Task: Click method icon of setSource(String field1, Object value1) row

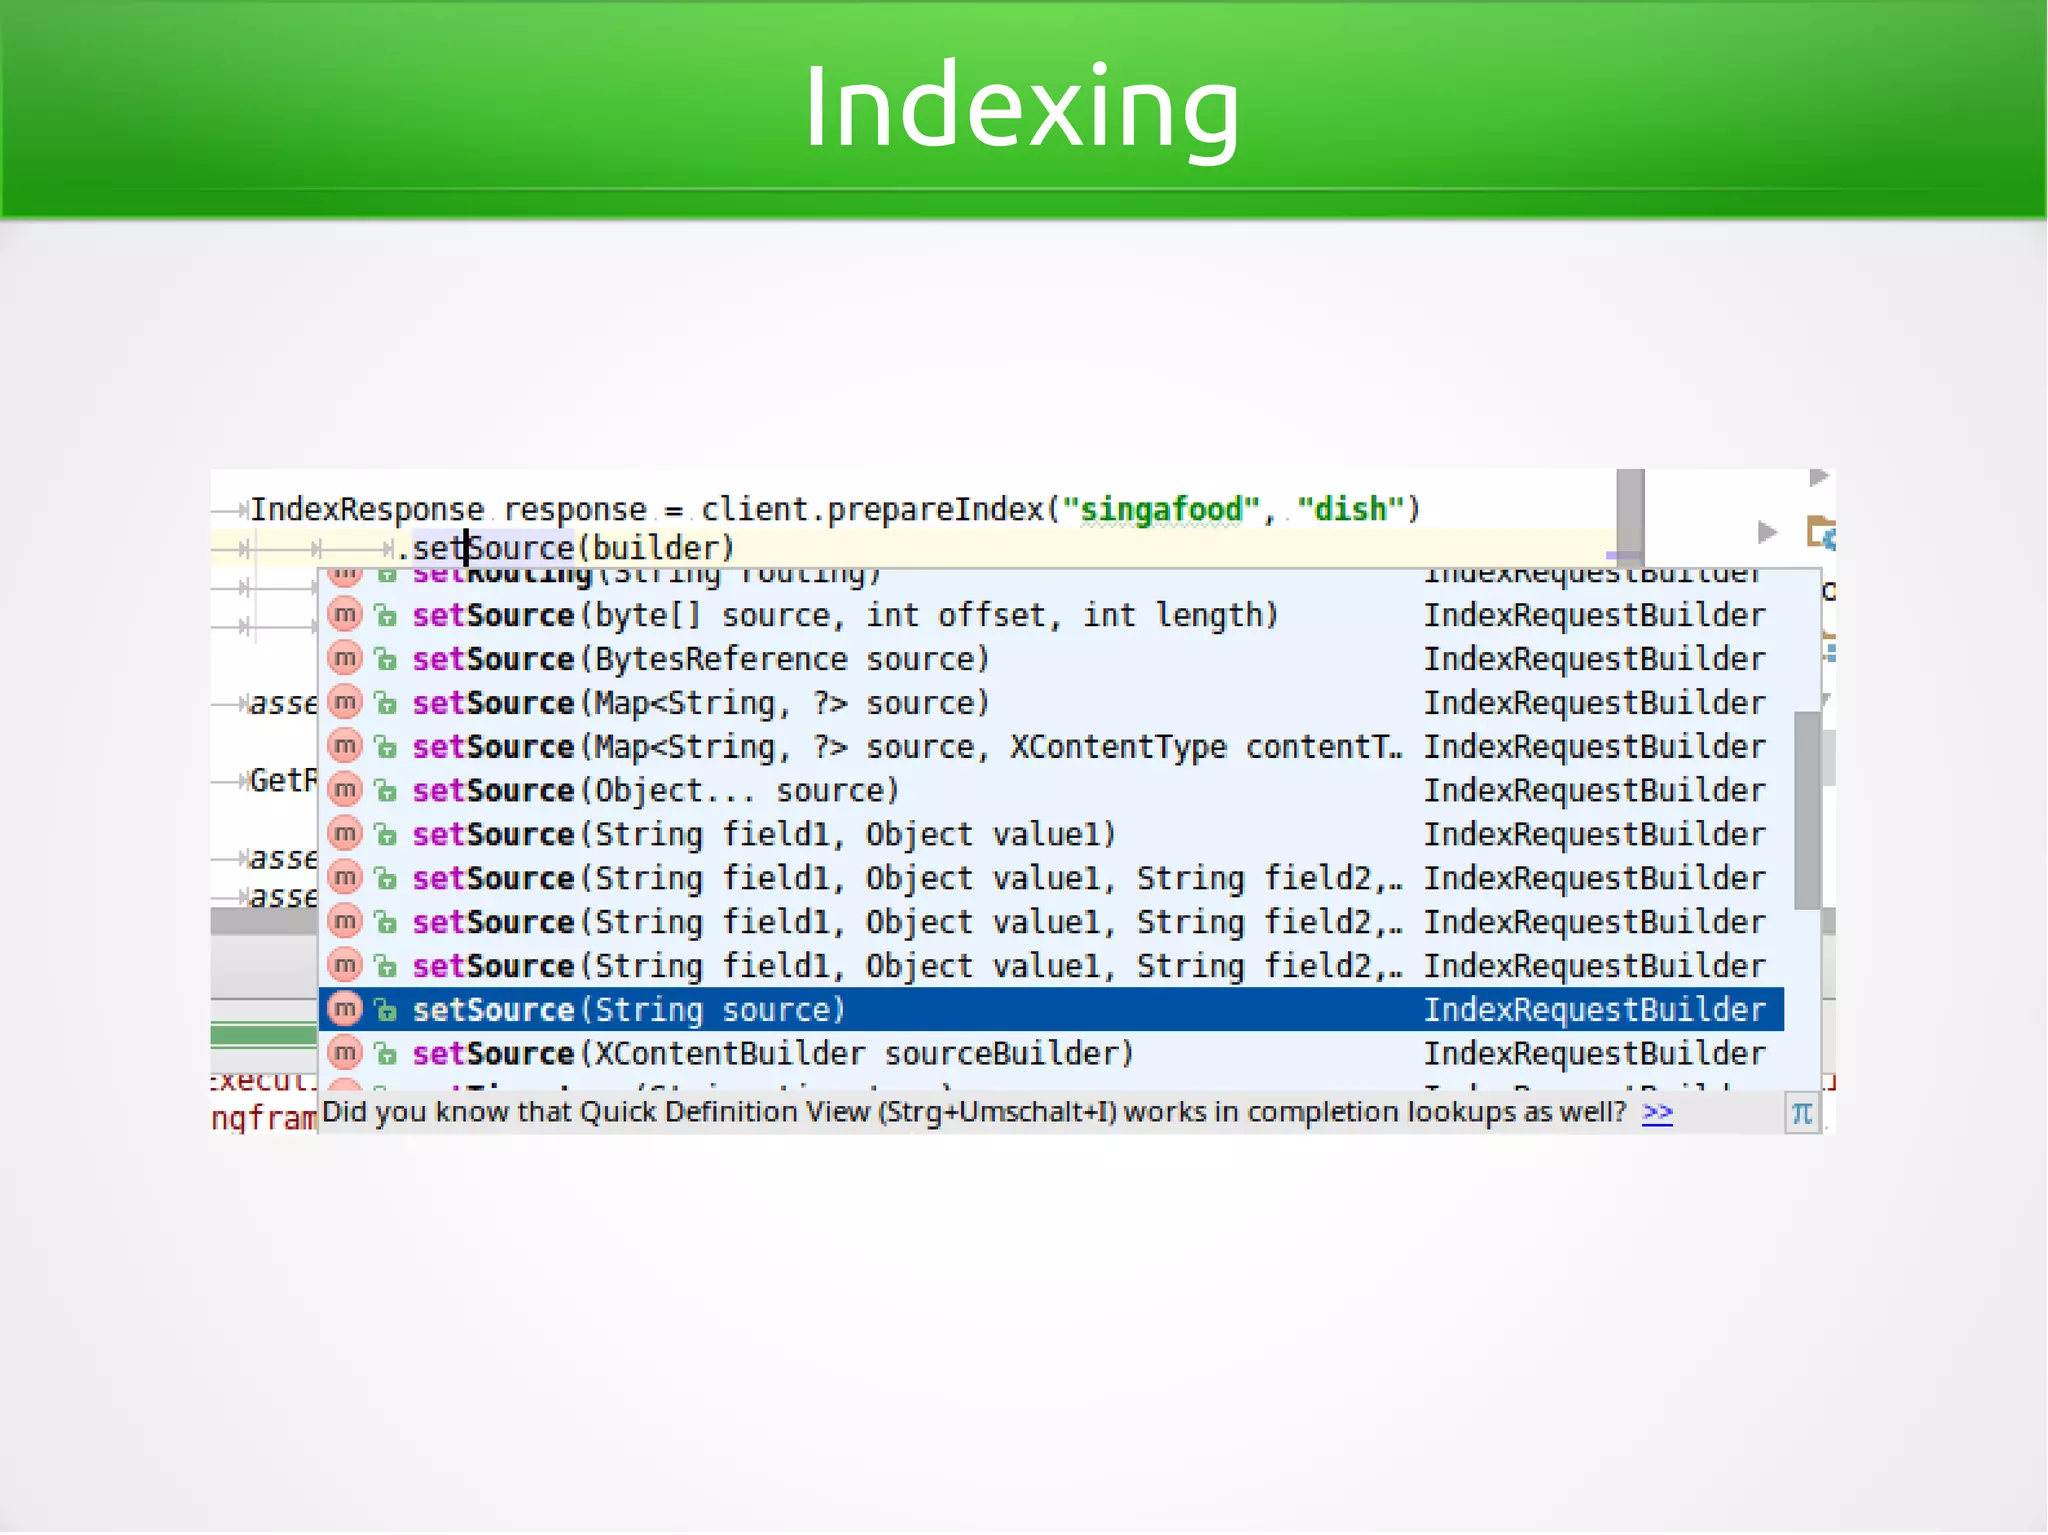Action: [x=345, y=834]
